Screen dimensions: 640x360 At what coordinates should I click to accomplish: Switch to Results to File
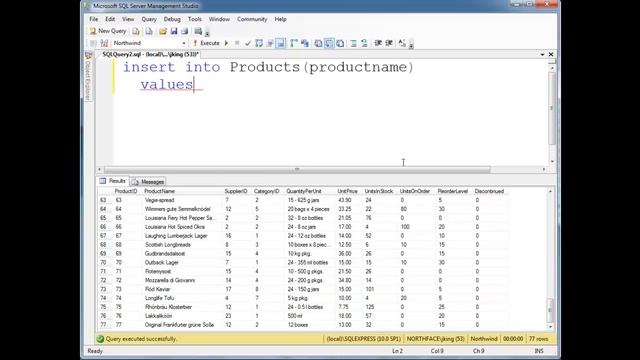340,43
